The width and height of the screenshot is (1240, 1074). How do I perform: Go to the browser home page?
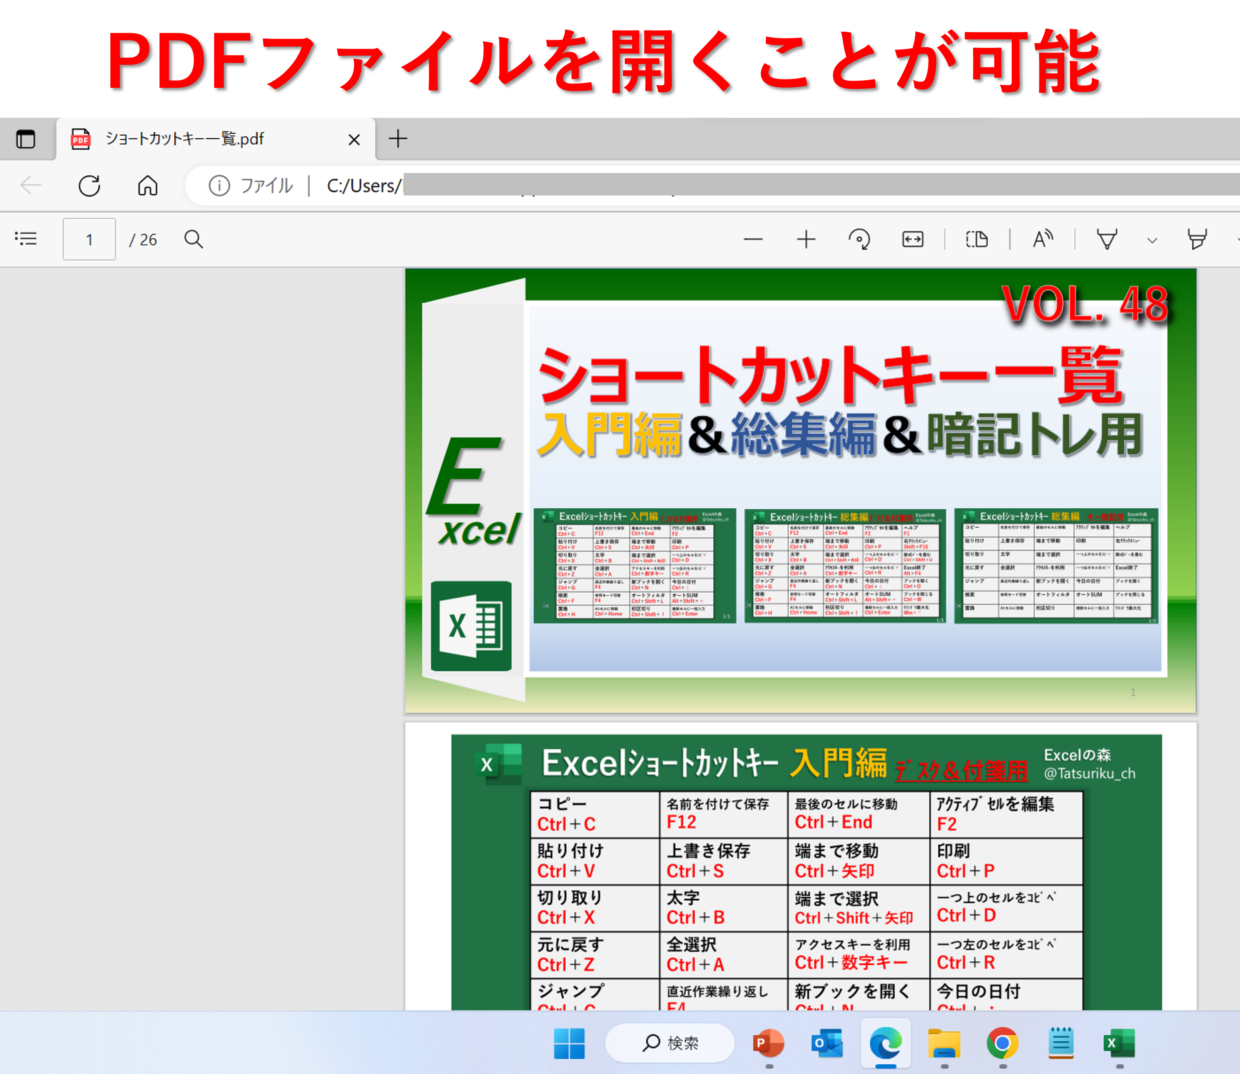(x=148, y=185)
